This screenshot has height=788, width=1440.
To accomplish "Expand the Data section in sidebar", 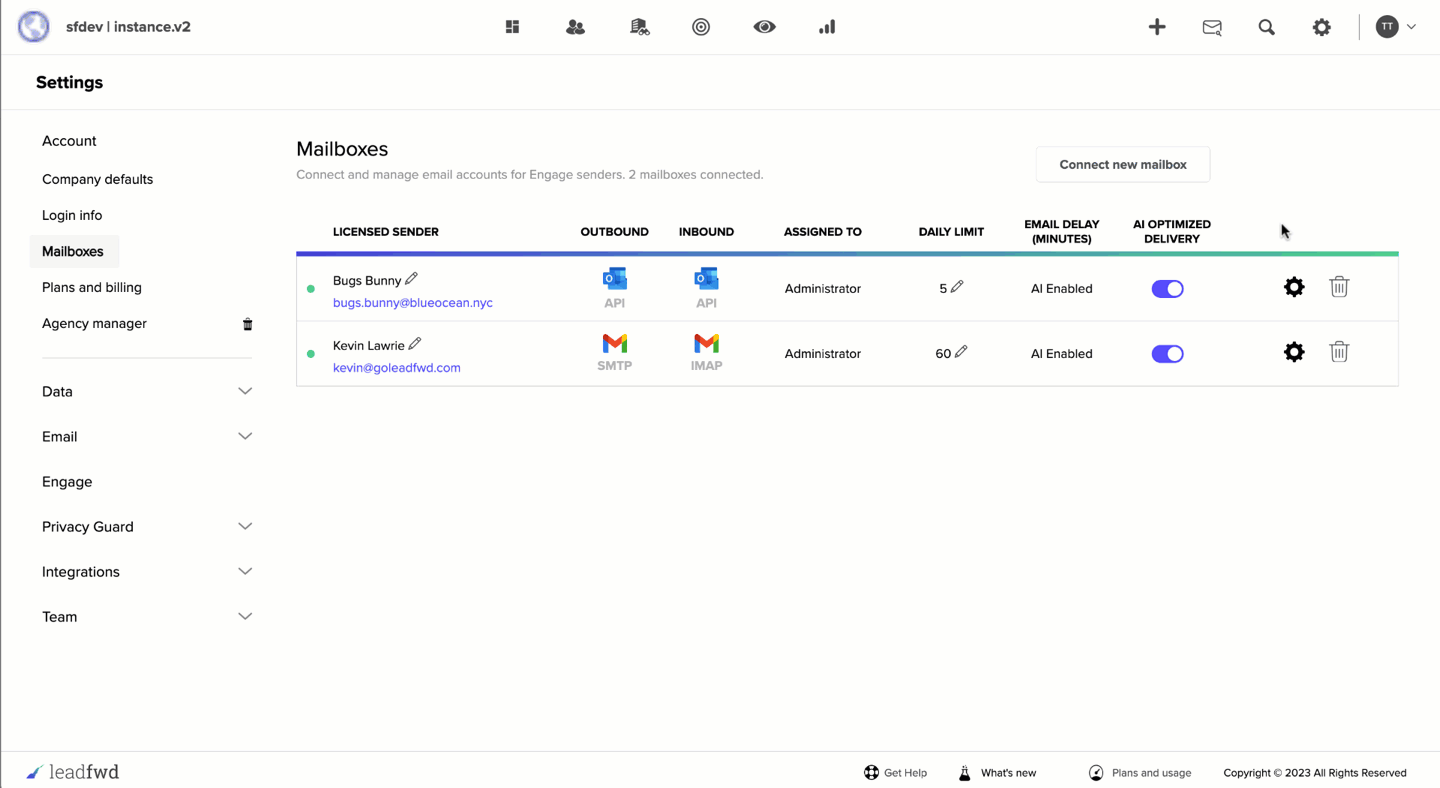I will pos(245,391).
